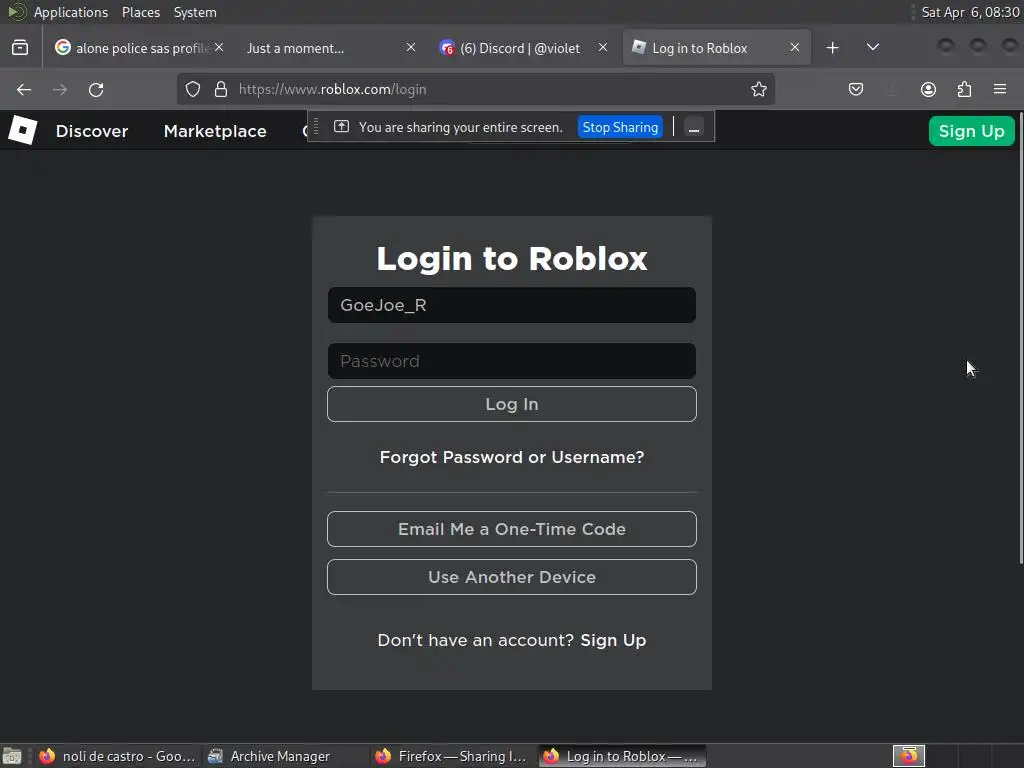Open 'Forgot Password or Username?' link
Viewport: 1024px width, 768px height.
tap(511, 457)
